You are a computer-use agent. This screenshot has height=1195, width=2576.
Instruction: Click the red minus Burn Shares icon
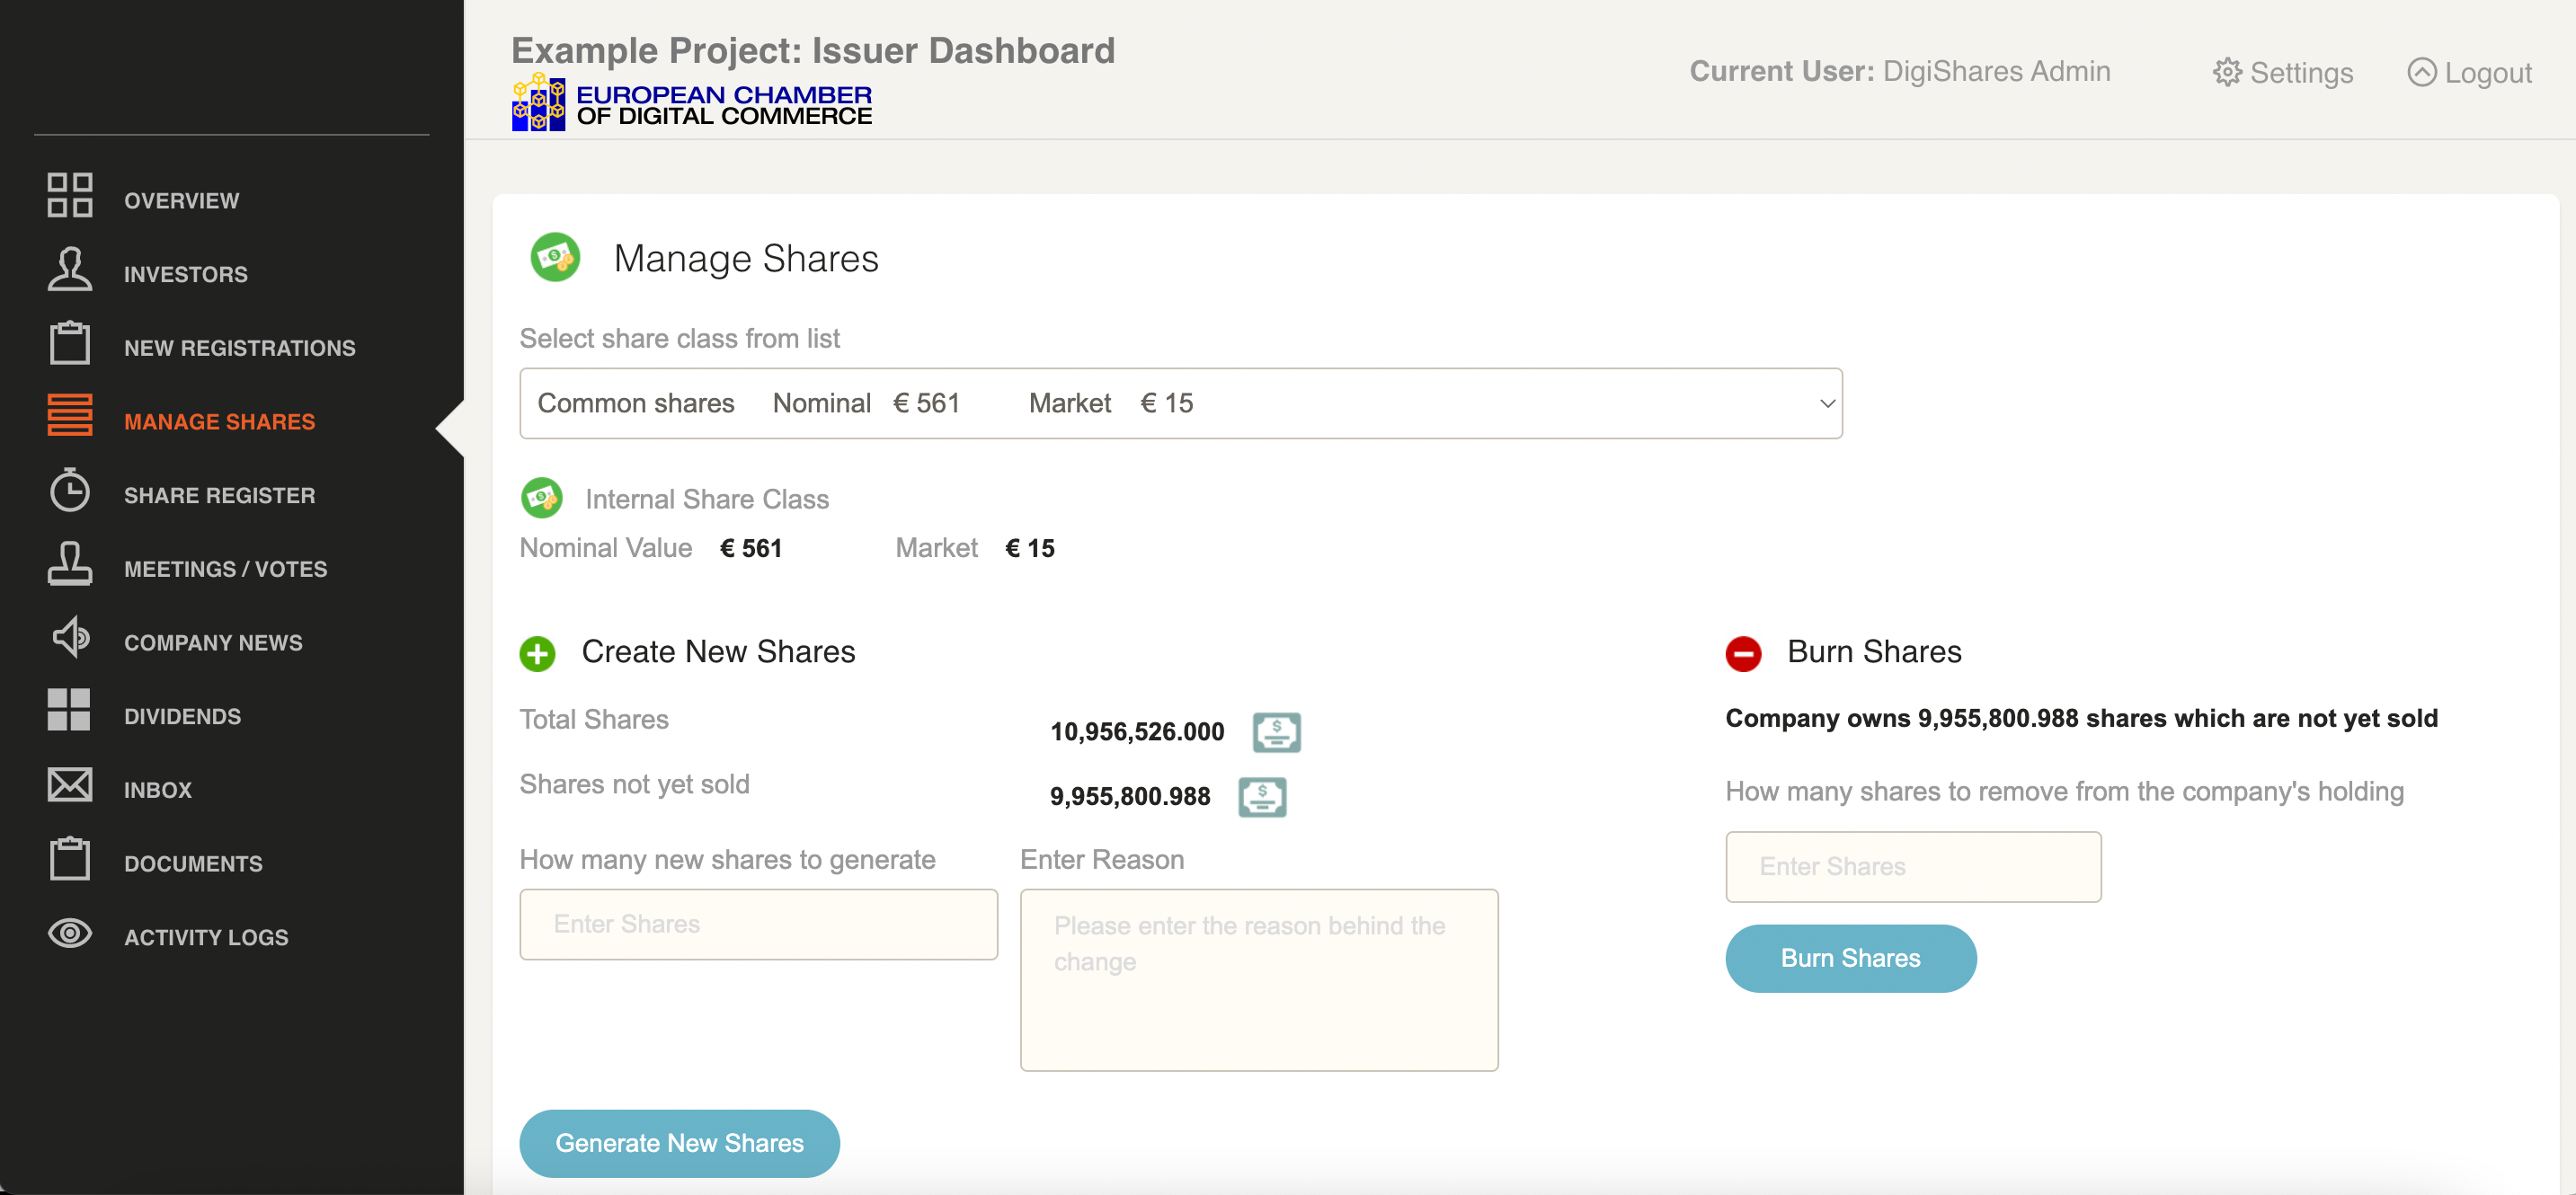(1743, 654)
